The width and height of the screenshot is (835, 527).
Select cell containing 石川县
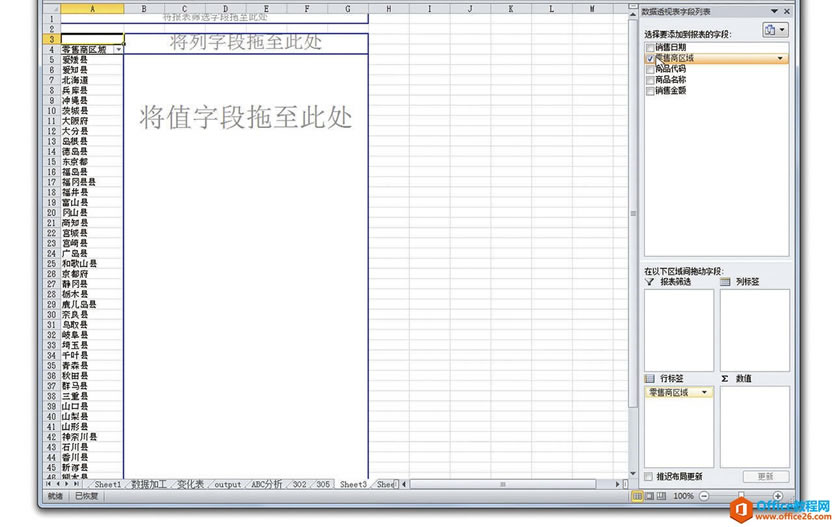92,447
